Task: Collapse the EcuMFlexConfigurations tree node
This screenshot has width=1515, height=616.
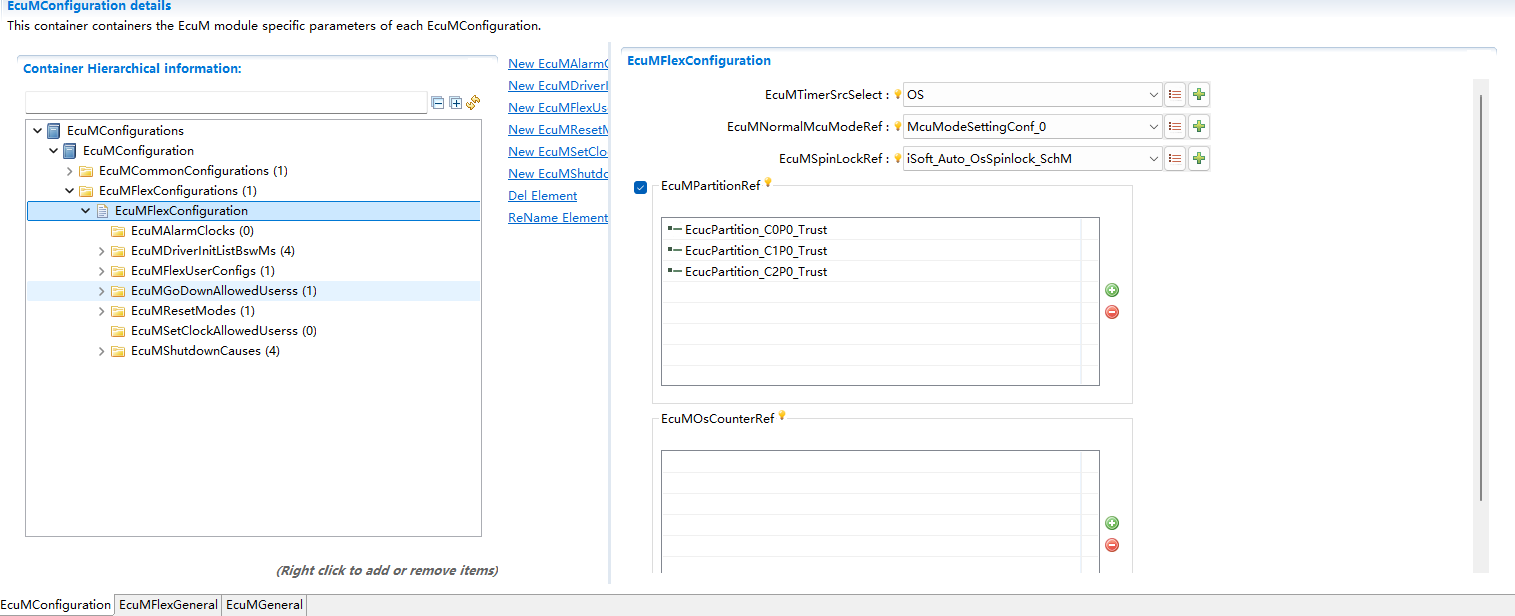Action: click(70, 191)
